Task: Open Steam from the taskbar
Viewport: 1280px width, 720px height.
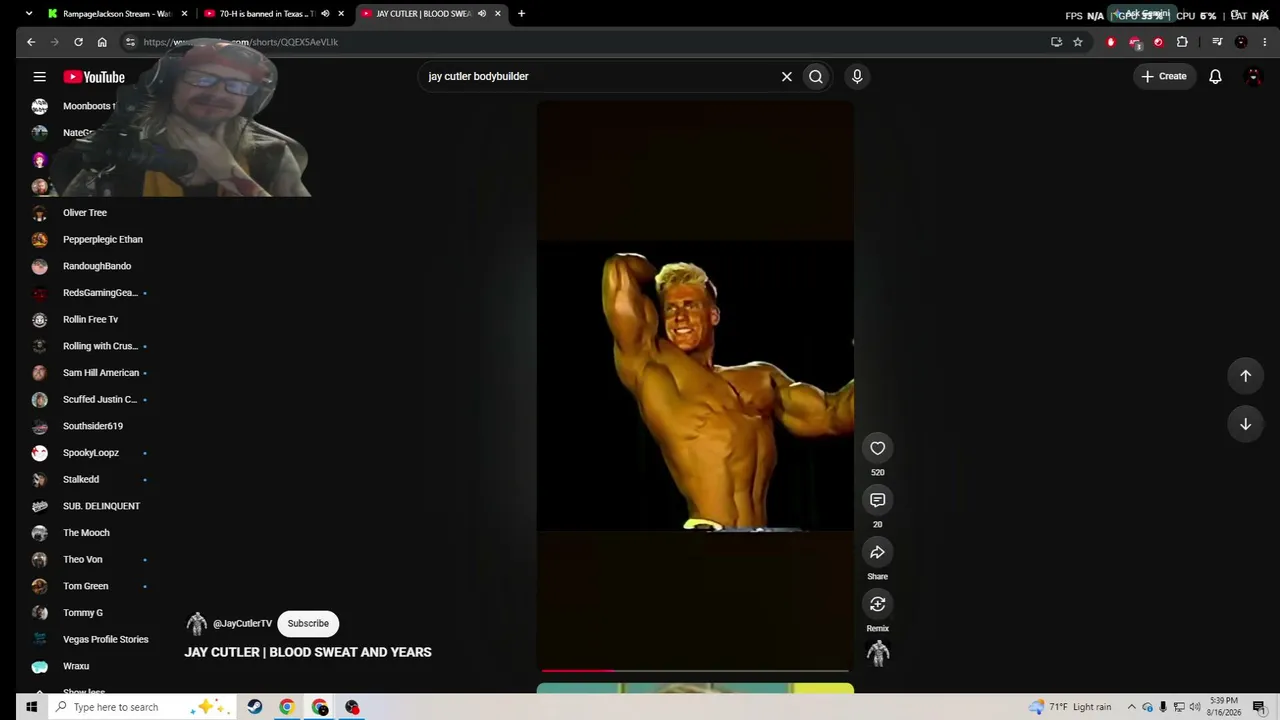Action: click(255, 707)
